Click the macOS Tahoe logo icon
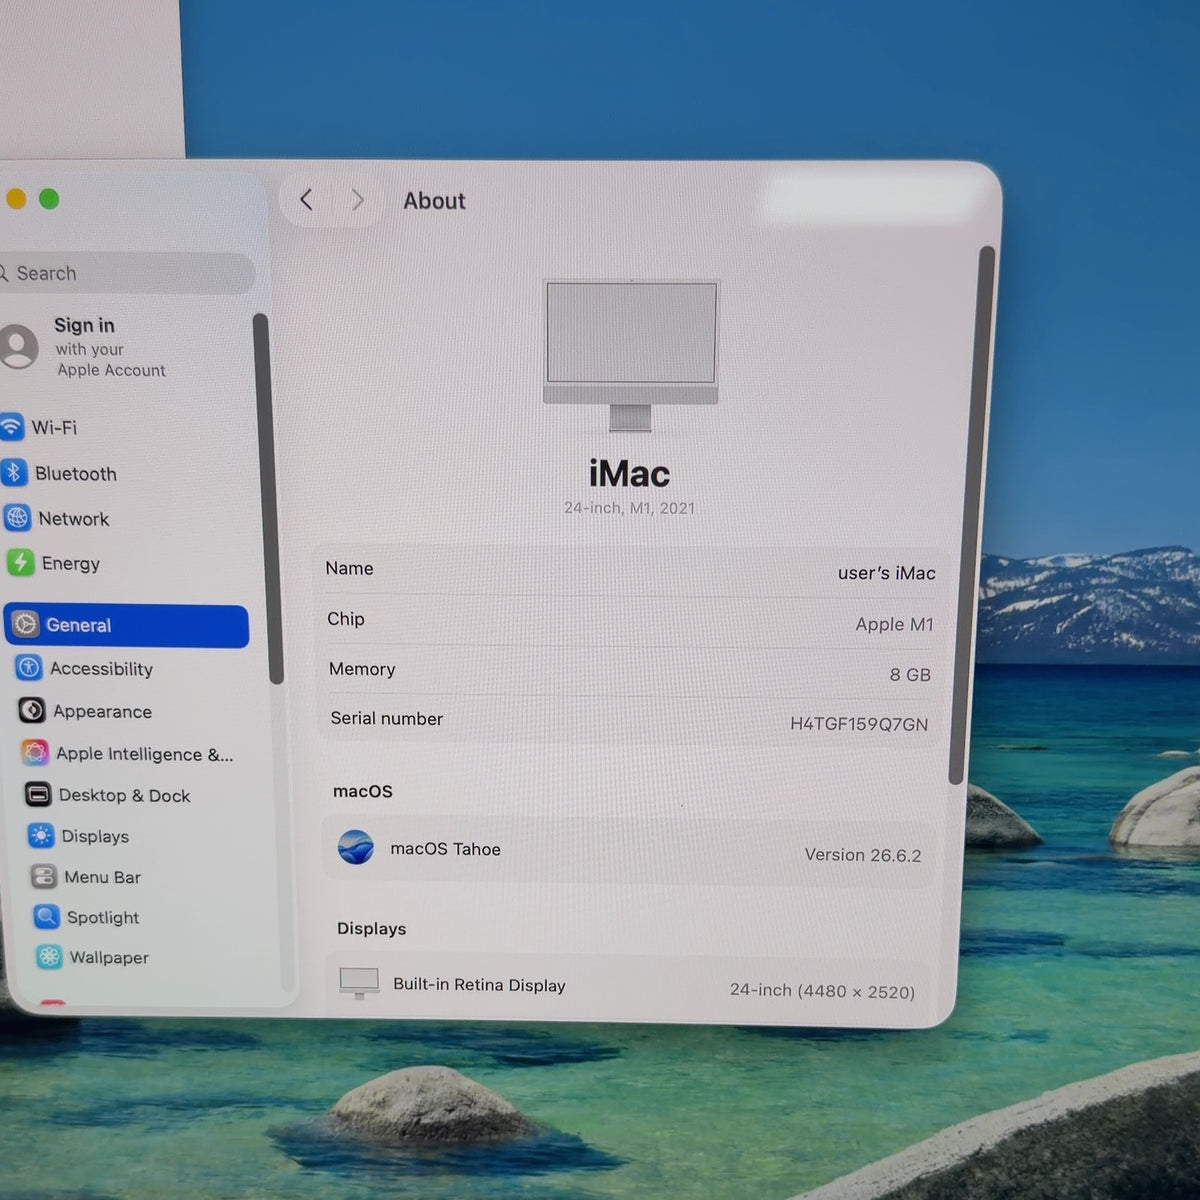Viewport: 1200px width, 1200px height. pyautogui.click(x=356, y=848)
